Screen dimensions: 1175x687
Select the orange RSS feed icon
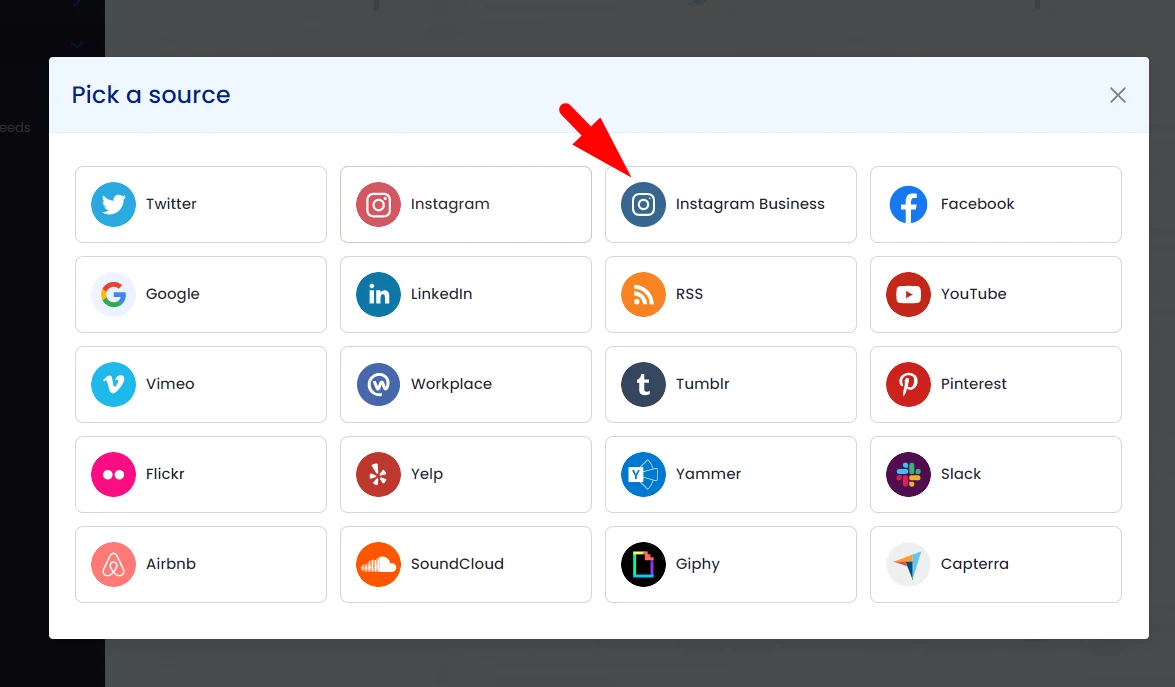[643, 294]
